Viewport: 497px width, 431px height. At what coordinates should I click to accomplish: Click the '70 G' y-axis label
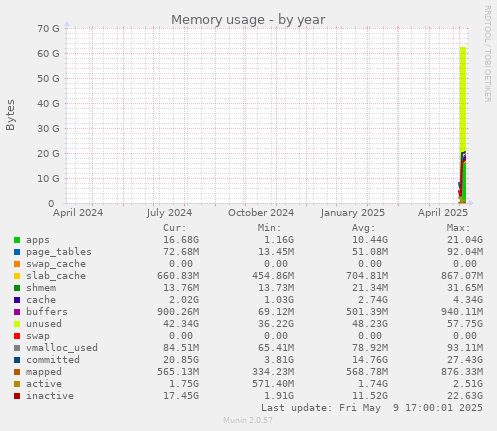[x=48, y=29]
